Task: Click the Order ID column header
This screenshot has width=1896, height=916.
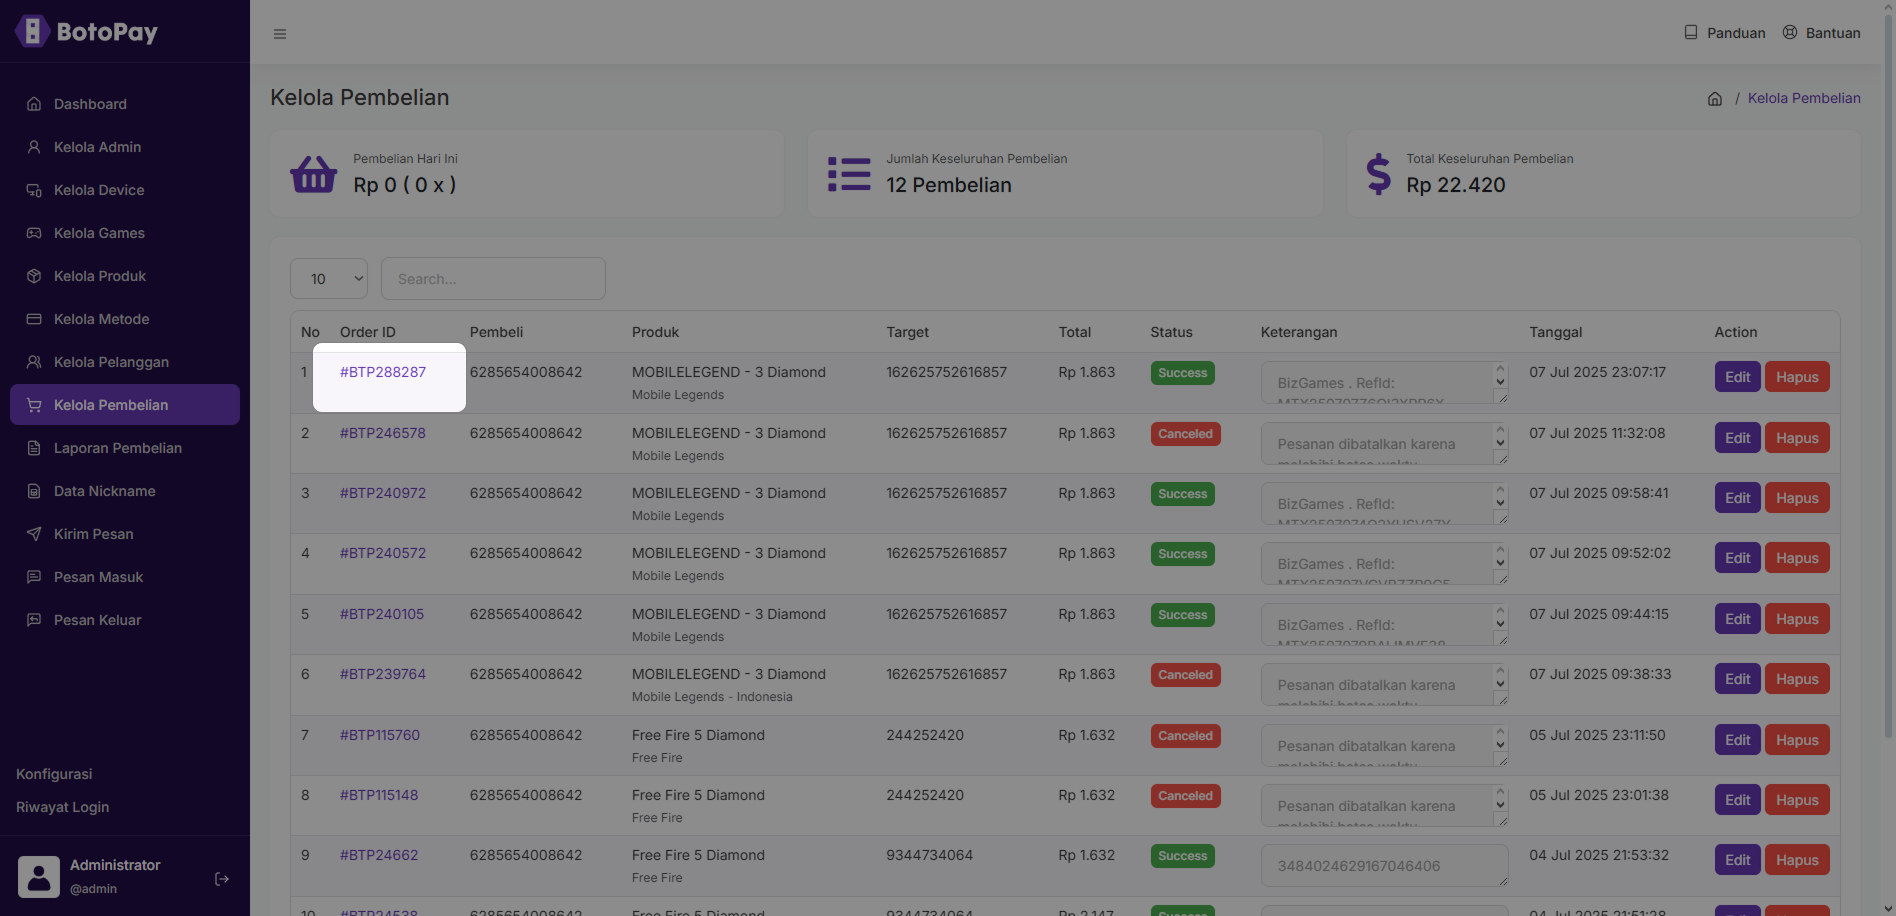Action: click(x=368, y=332)
